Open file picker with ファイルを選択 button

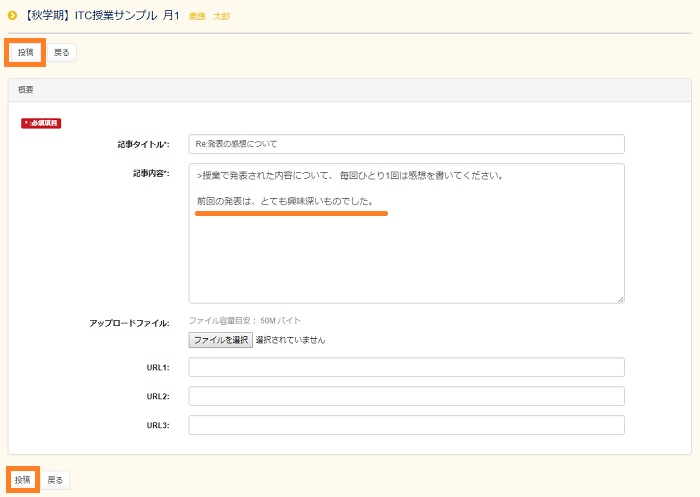click(x=221, y=340)
